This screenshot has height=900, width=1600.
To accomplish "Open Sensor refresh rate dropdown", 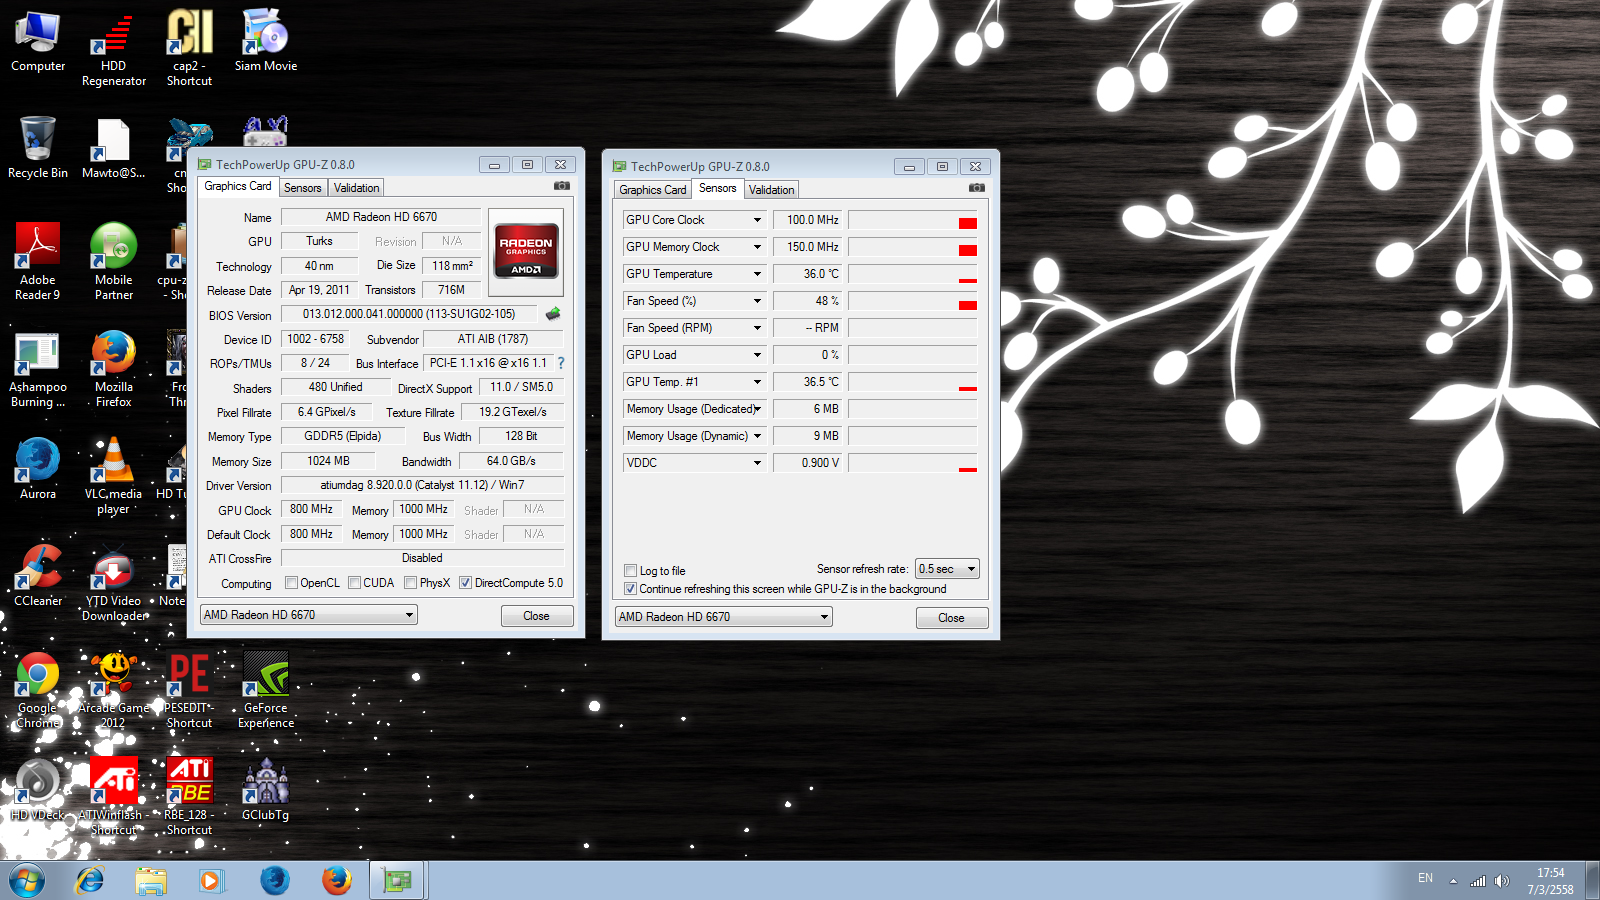I will [947, 569].
